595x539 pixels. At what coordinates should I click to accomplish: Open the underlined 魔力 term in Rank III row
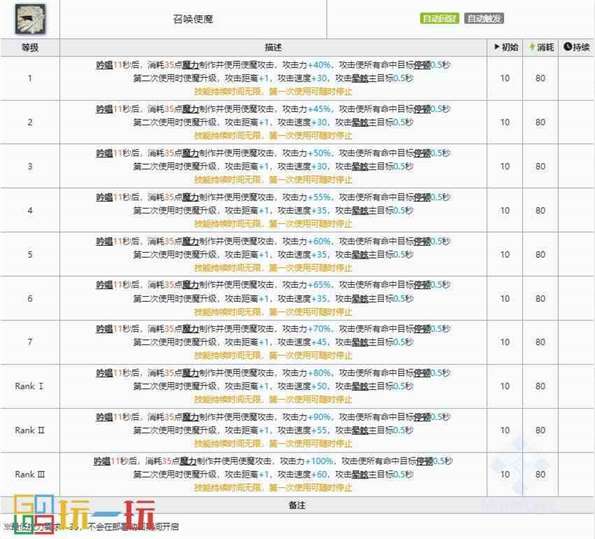[188, 461]
